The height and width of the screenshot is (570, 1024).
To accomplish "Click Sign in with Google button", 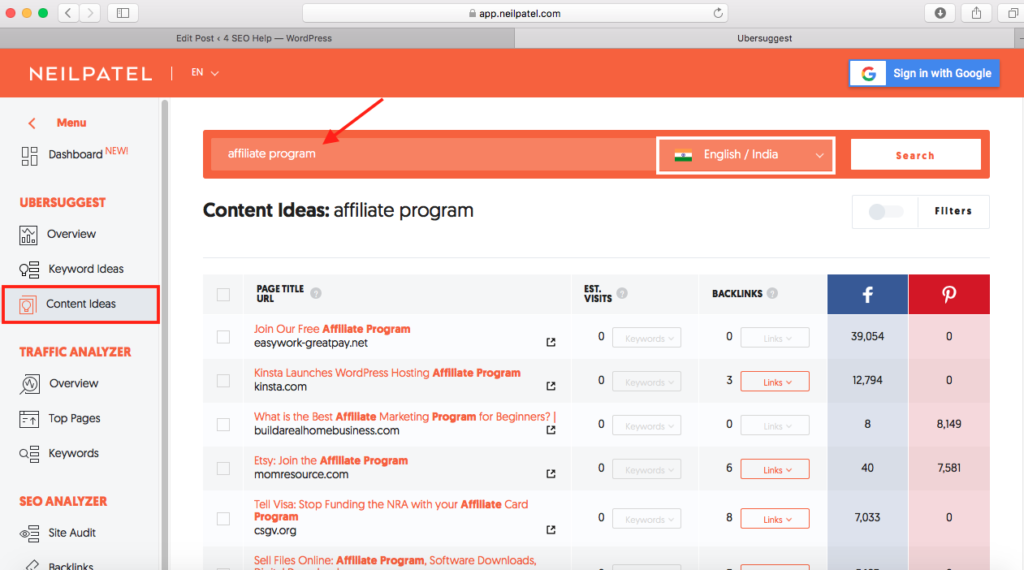I will point(924,74).
